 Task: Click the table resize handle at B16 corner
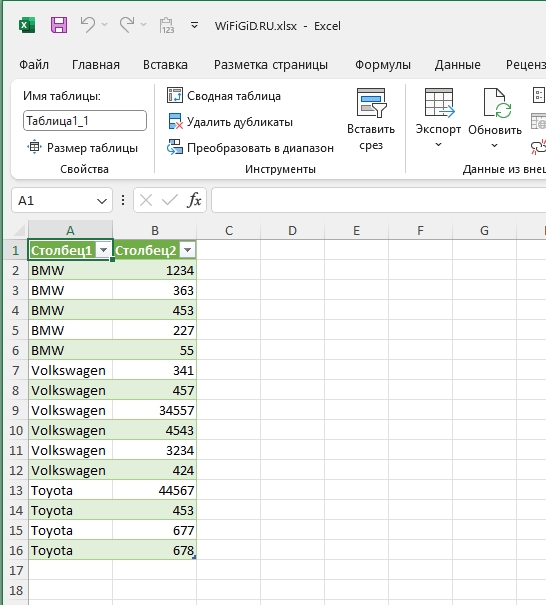click(x=194, y=557)
